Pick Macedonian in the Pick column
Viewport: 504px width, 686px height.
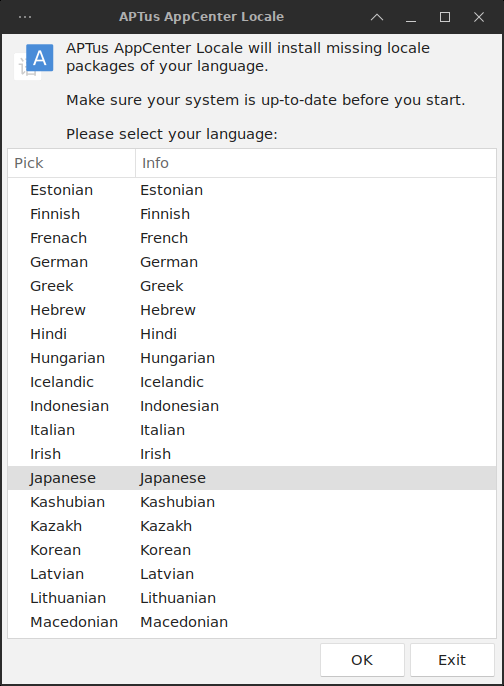point(74,622)
